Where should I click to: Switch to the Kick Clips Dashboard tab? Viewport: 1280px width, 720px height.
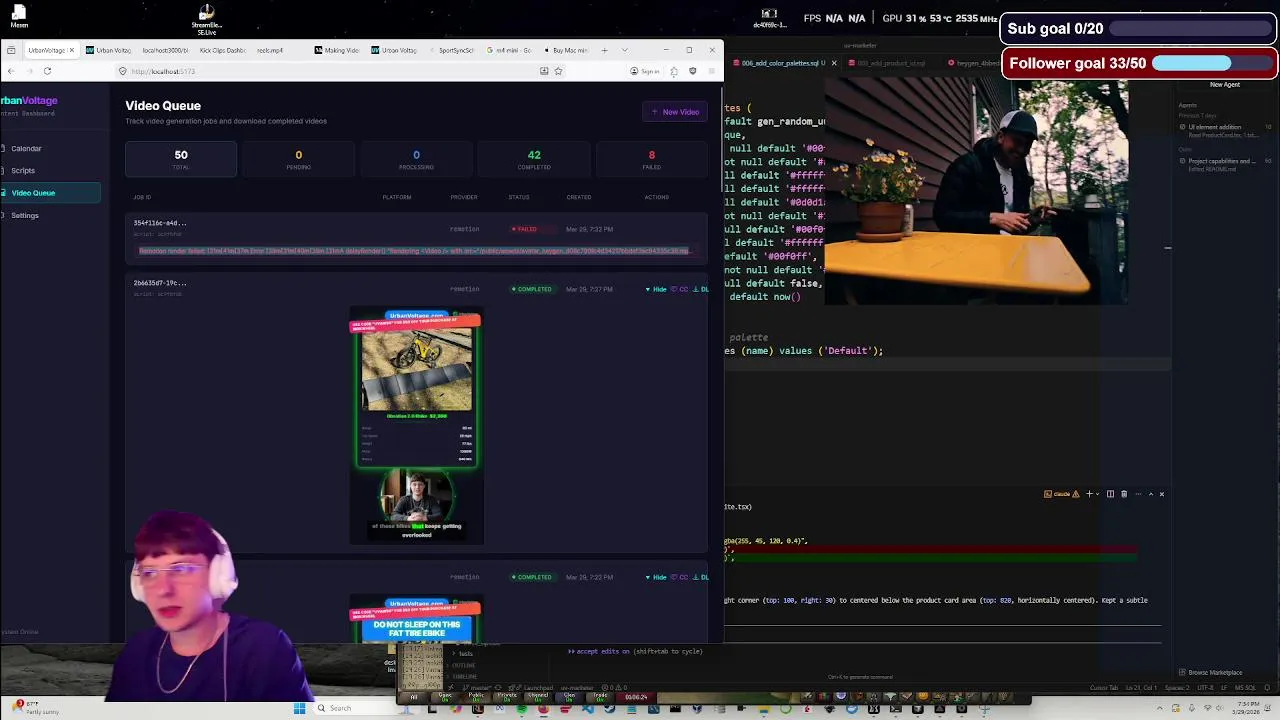222,50
